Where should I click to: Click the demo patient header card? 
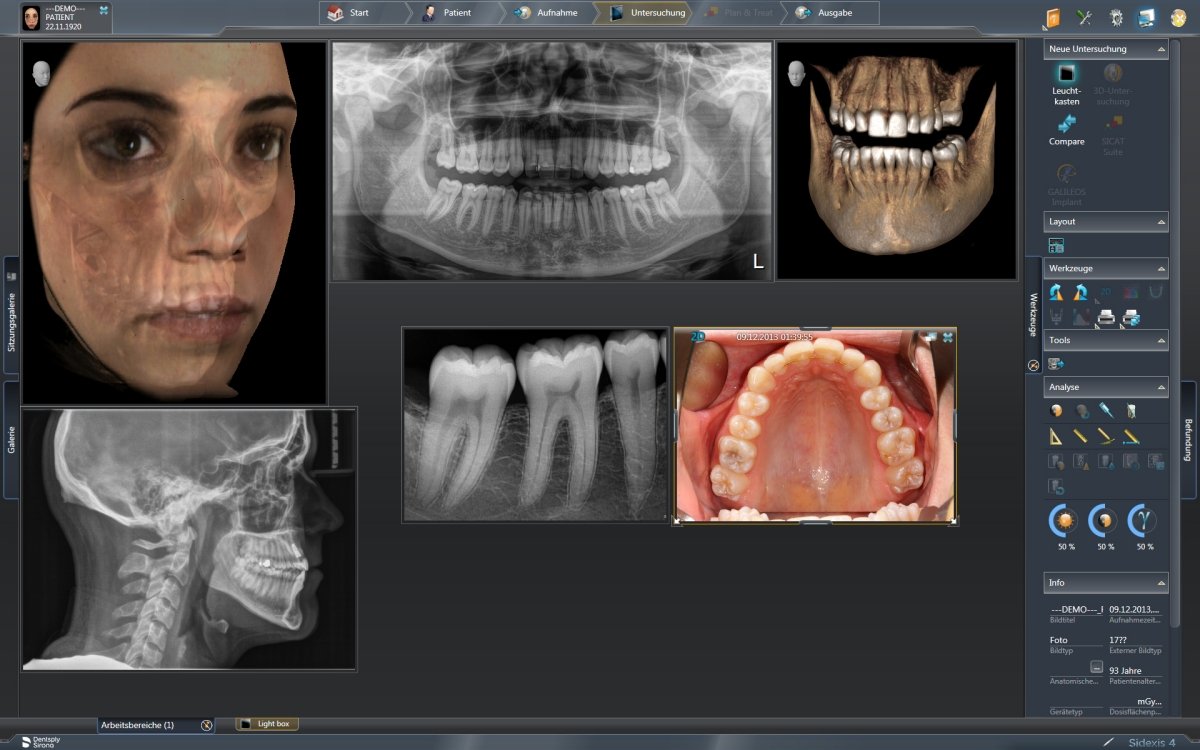point(66,17)
